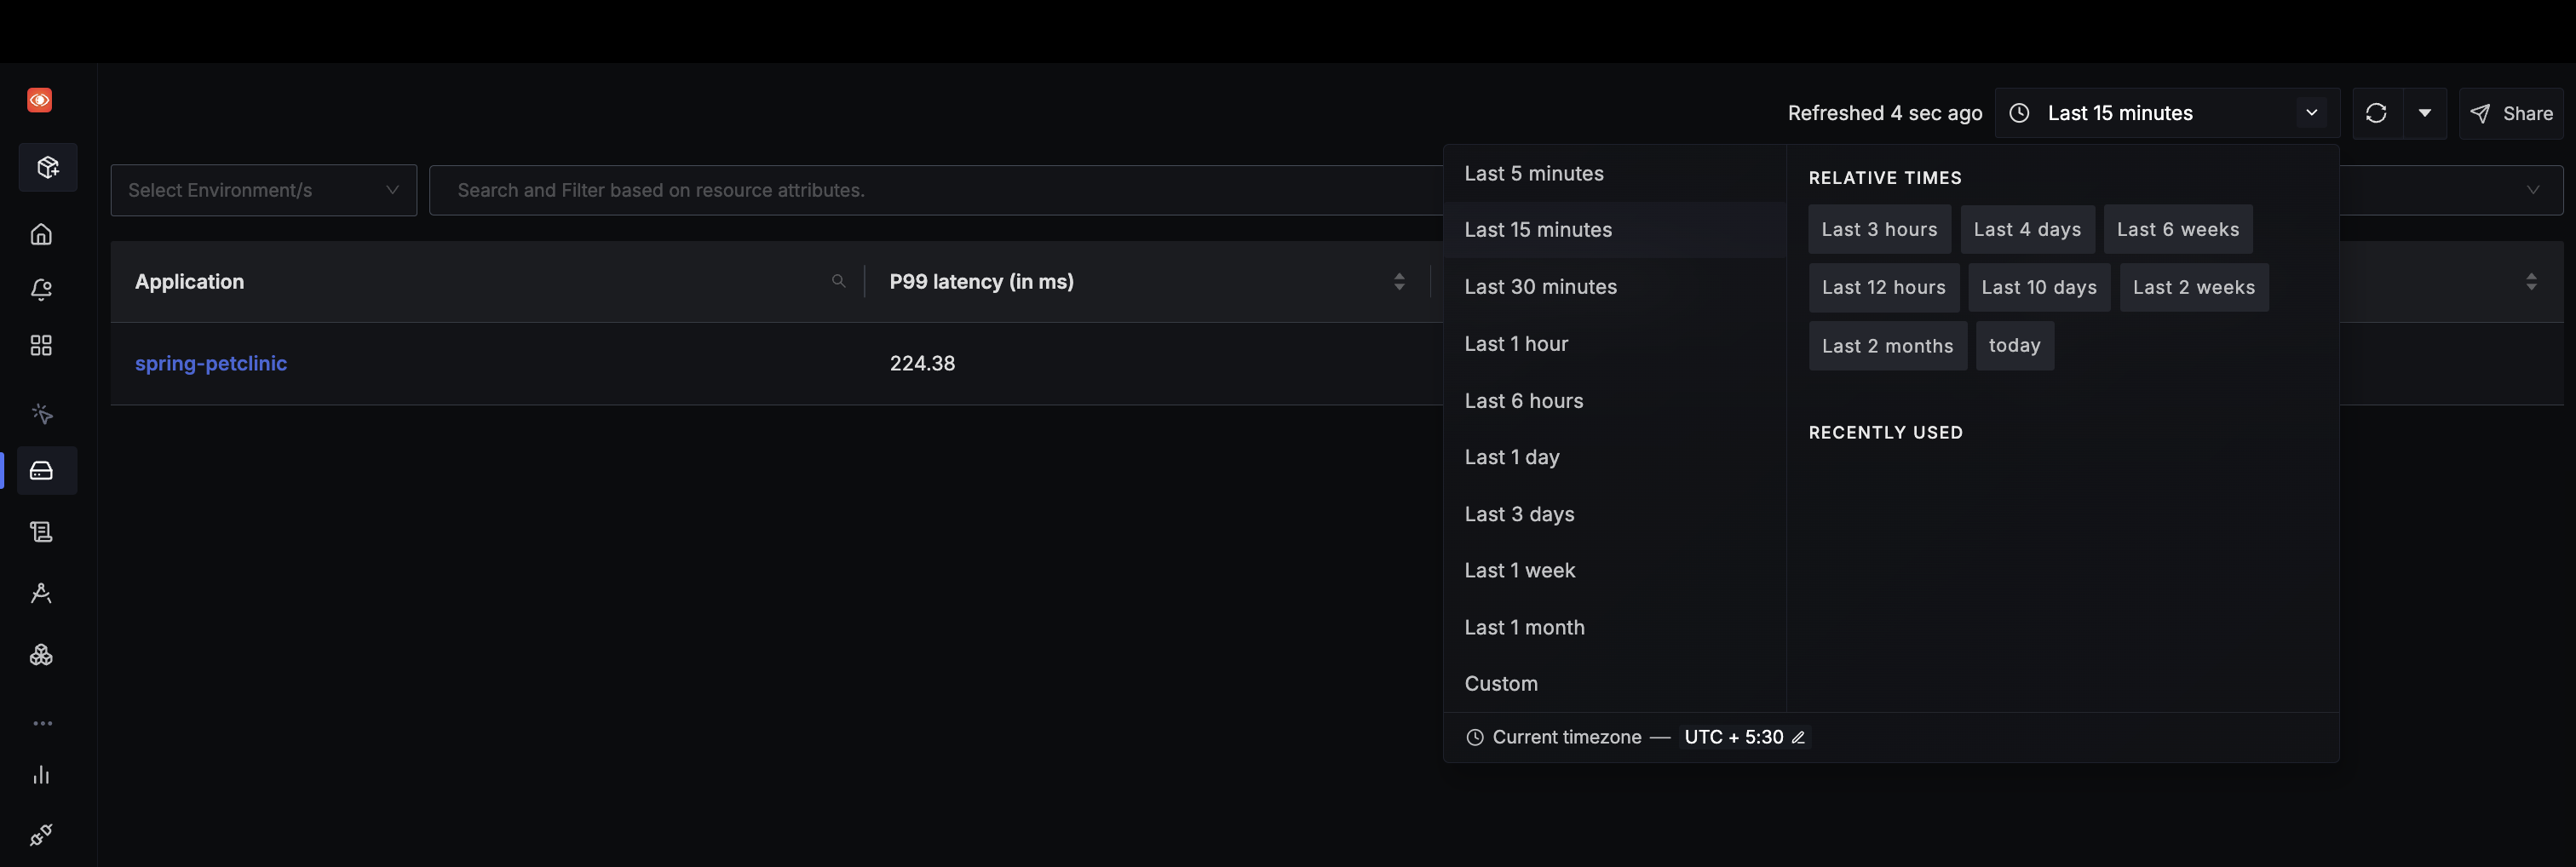
Task: Open the Alerts bell sidebar icon
Action: point(41,290)
